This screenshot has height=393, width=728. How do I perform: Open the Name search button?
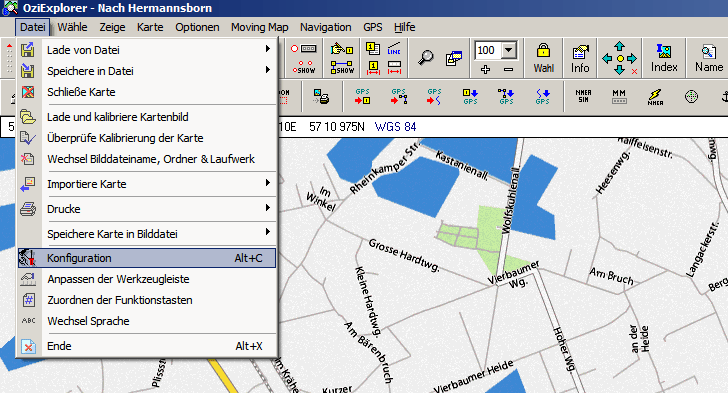click(708, 58)
